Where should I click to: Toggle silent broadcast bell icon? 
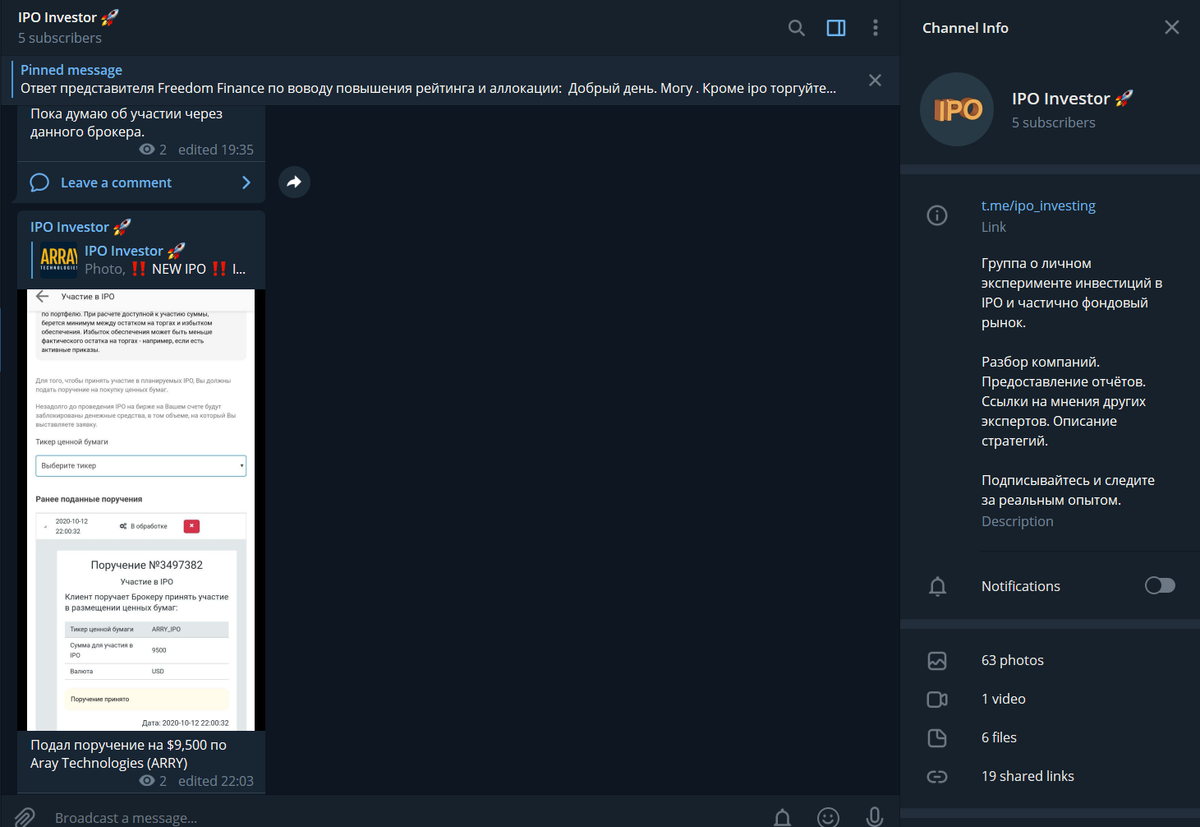pos(784,817)
